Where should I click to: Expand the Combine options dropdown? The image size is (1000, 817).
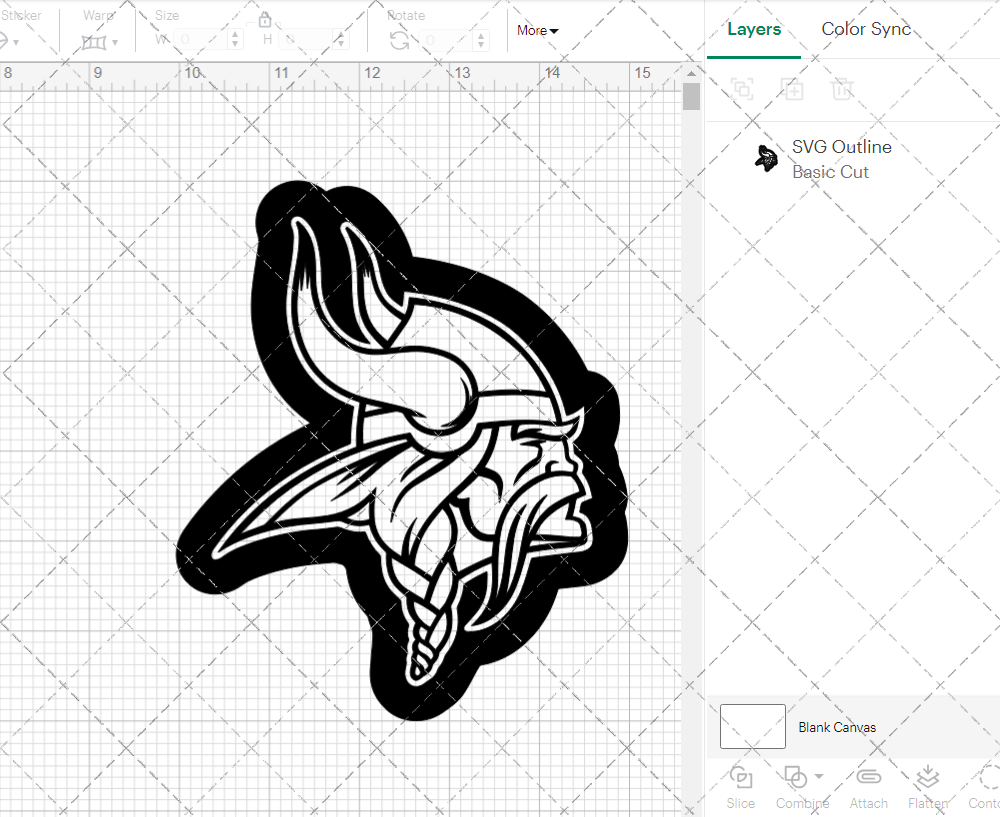819,777
